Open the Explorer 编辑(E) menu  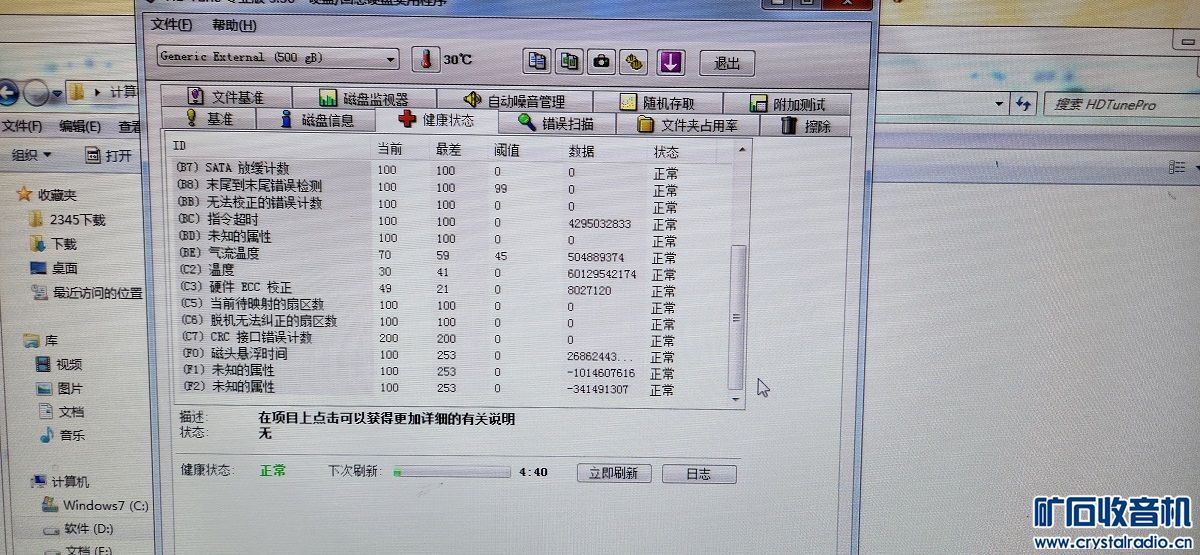click(79, 127)
